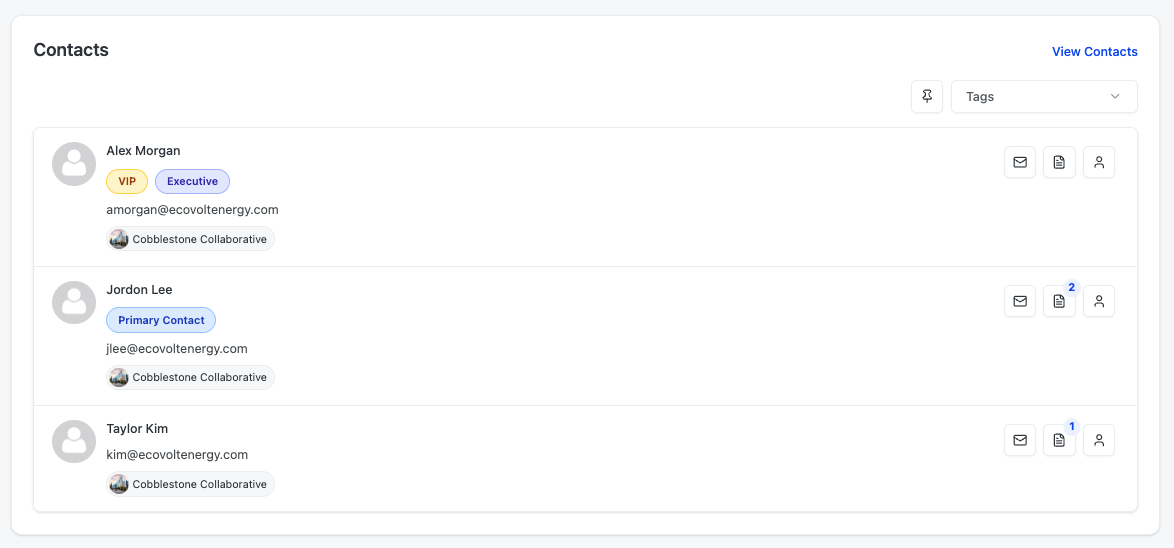Click the amorgan@ecovoltenergy.com email address
This screenshot has height=548, width=1174.
[192, 210]
